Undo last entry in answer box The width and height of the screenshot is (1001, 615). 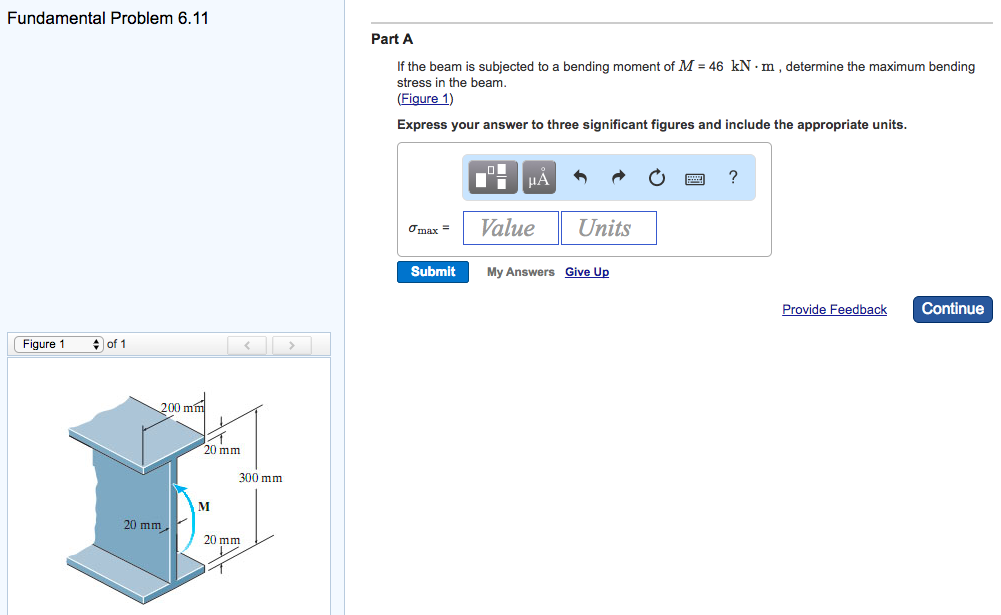coord(580,177)
